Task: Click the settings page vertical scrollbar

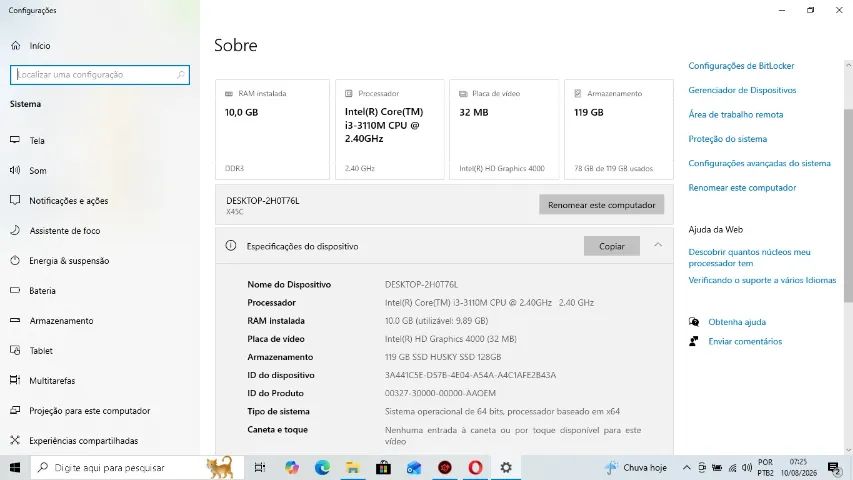Action: pyautogui.click(x=849, y=205)
